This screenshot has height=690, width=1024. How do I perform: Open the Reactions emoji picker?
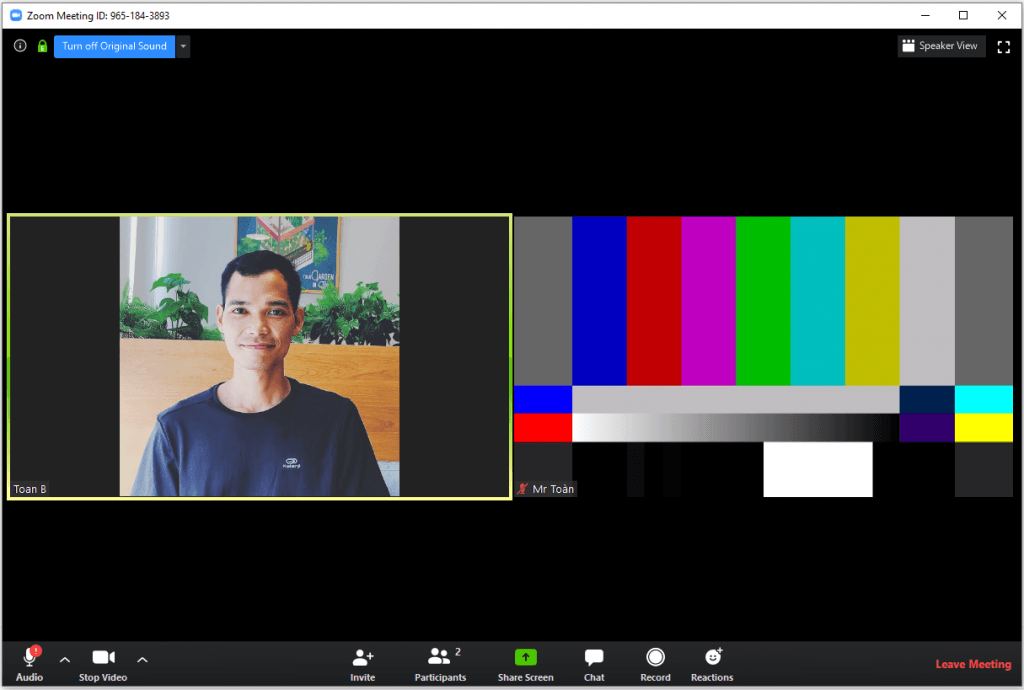[712, 658]
